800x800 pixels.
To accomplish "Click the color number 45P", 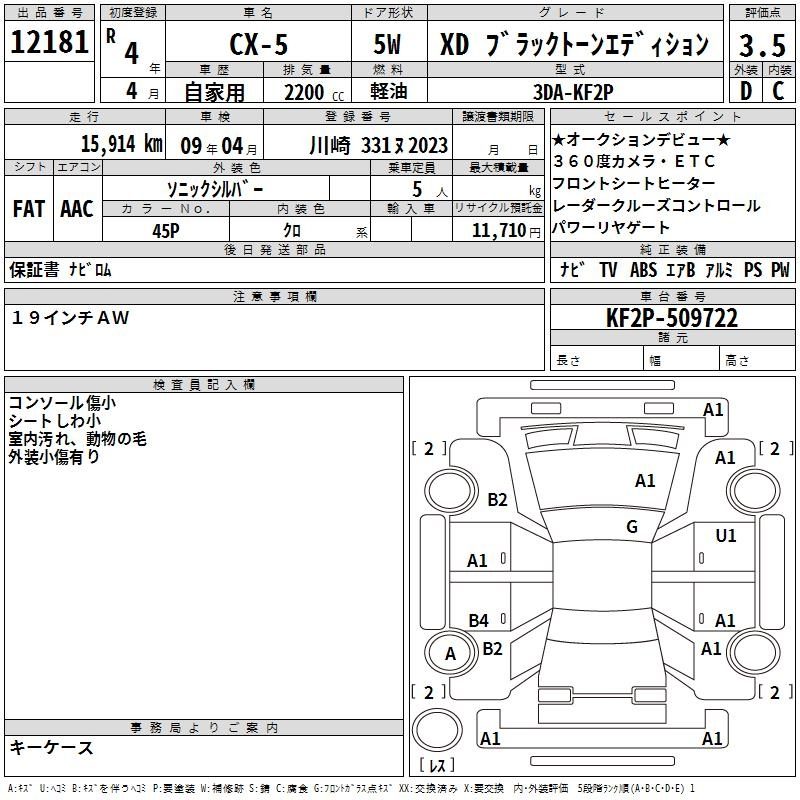I will point(166,231).
